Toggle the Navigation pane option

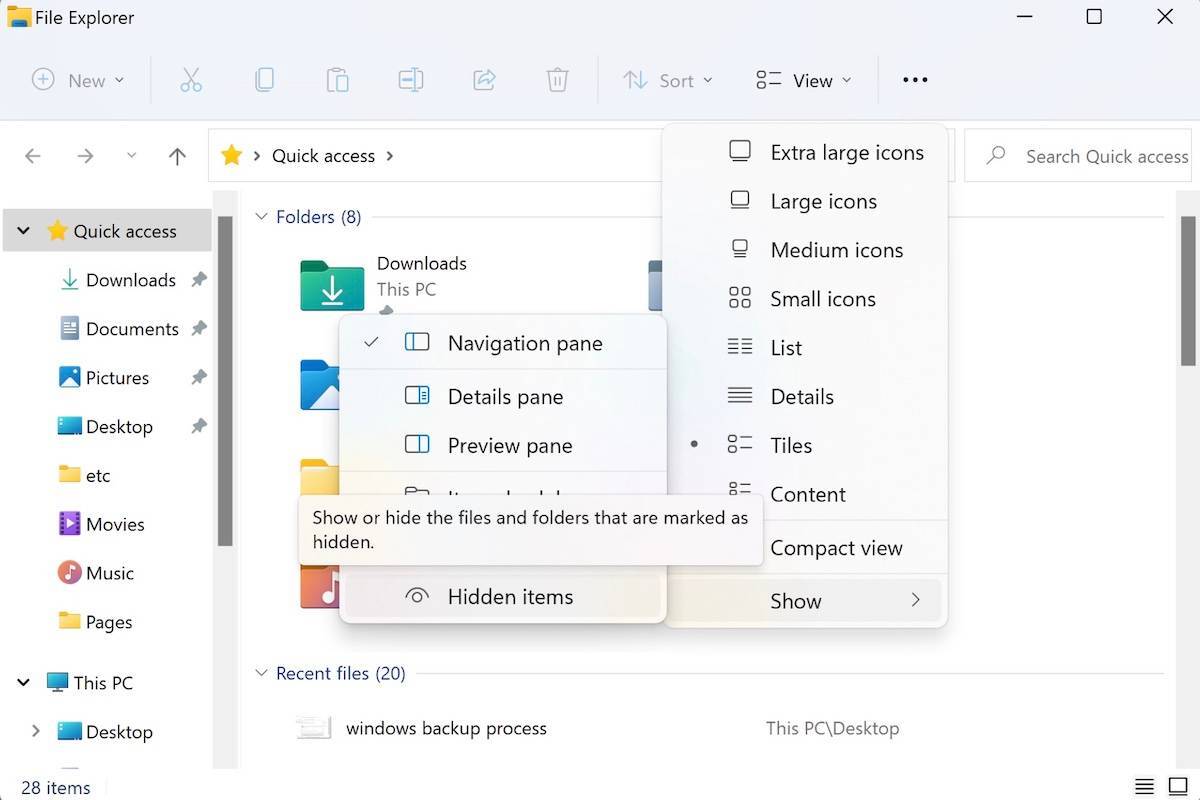(x=524, y=343)
